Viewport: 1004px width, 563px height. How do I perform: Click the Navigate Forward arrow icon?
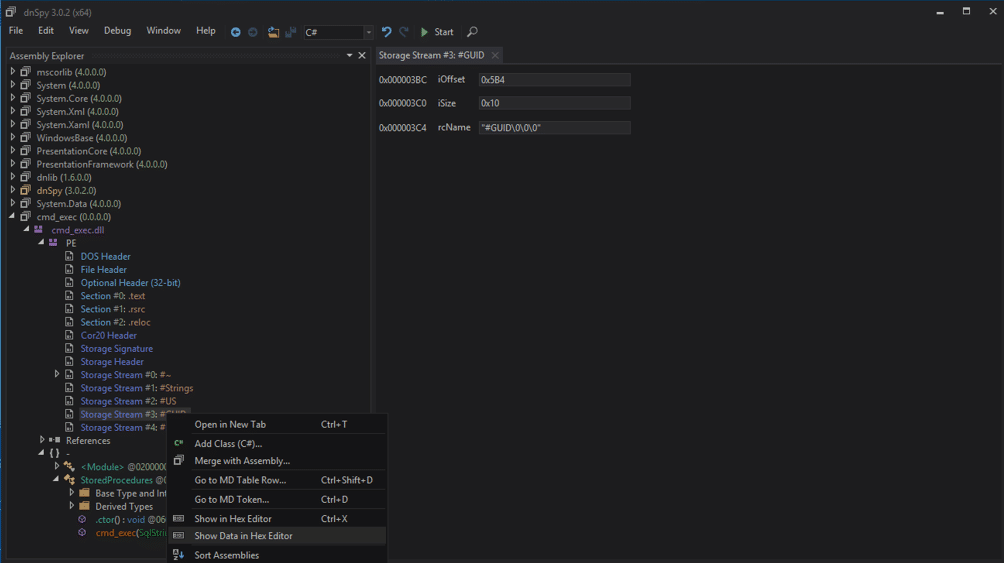tap(253, 32)
